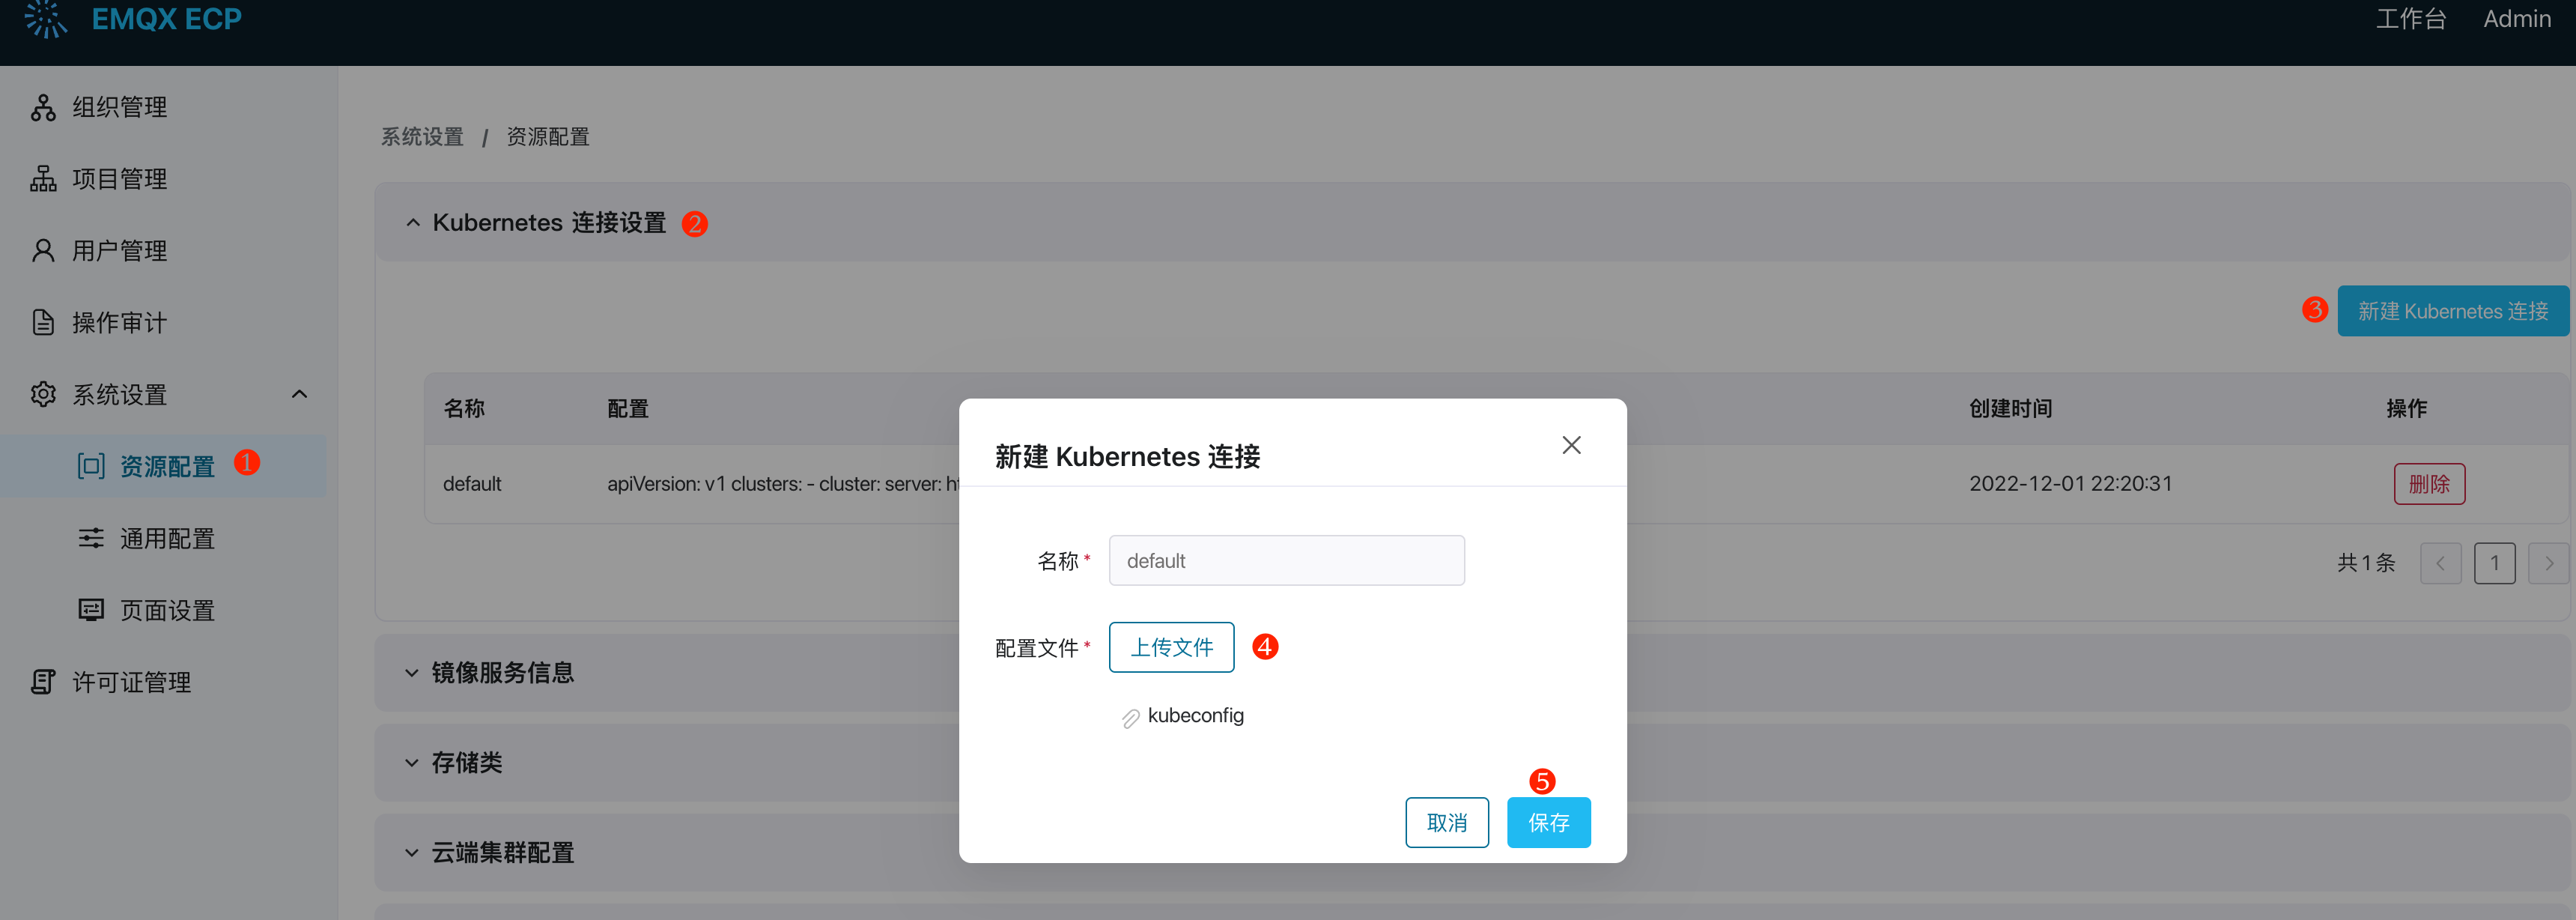Collapse the Kubernetes 连接设置 section
The image size is (2576, 920).
(413, 222)
